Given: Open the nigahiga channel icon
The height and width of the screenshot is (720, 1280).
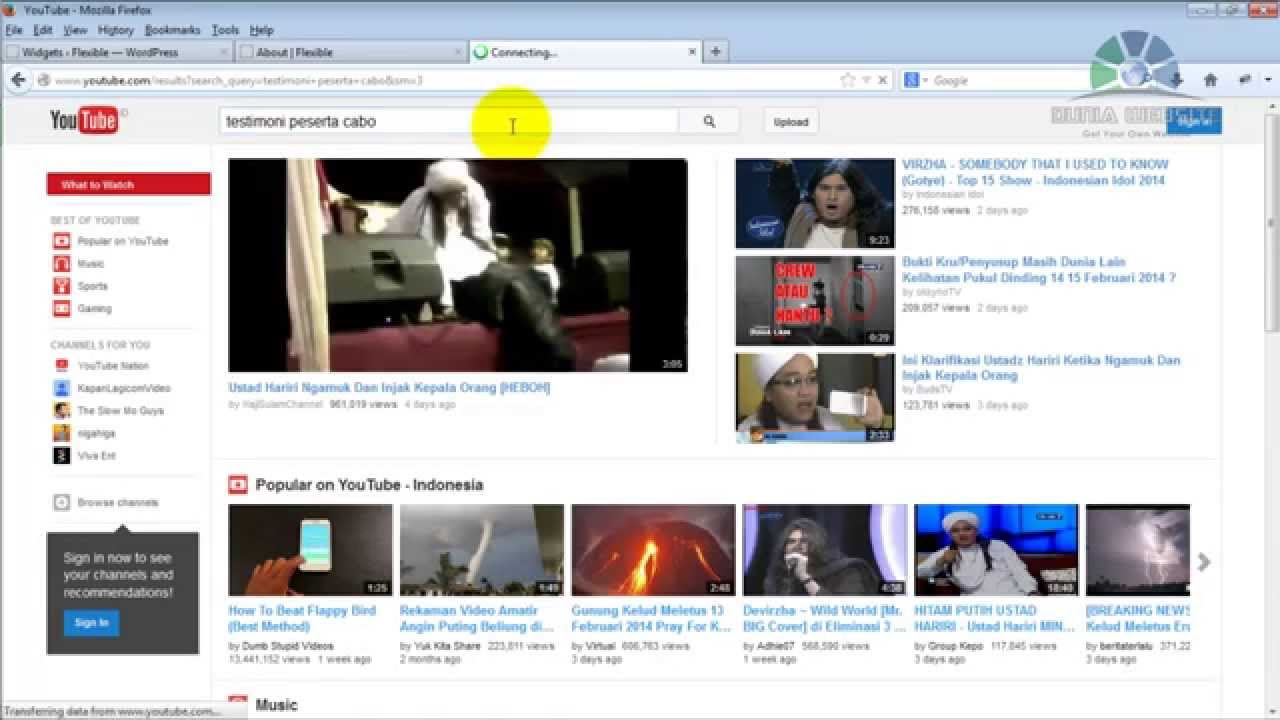Looking at the screenshot, I should [61, 433].
